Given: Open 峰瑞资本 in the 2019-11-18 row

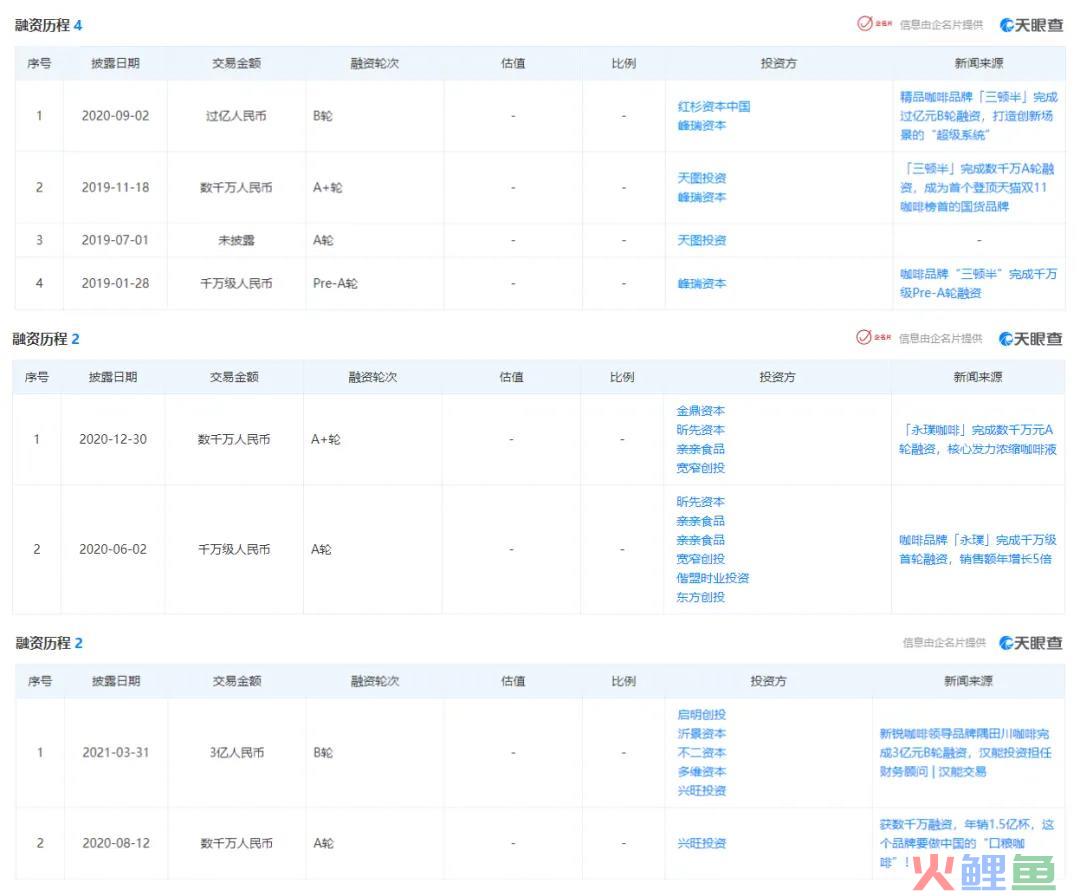Looking at the screenshot, I should point(701,197).
